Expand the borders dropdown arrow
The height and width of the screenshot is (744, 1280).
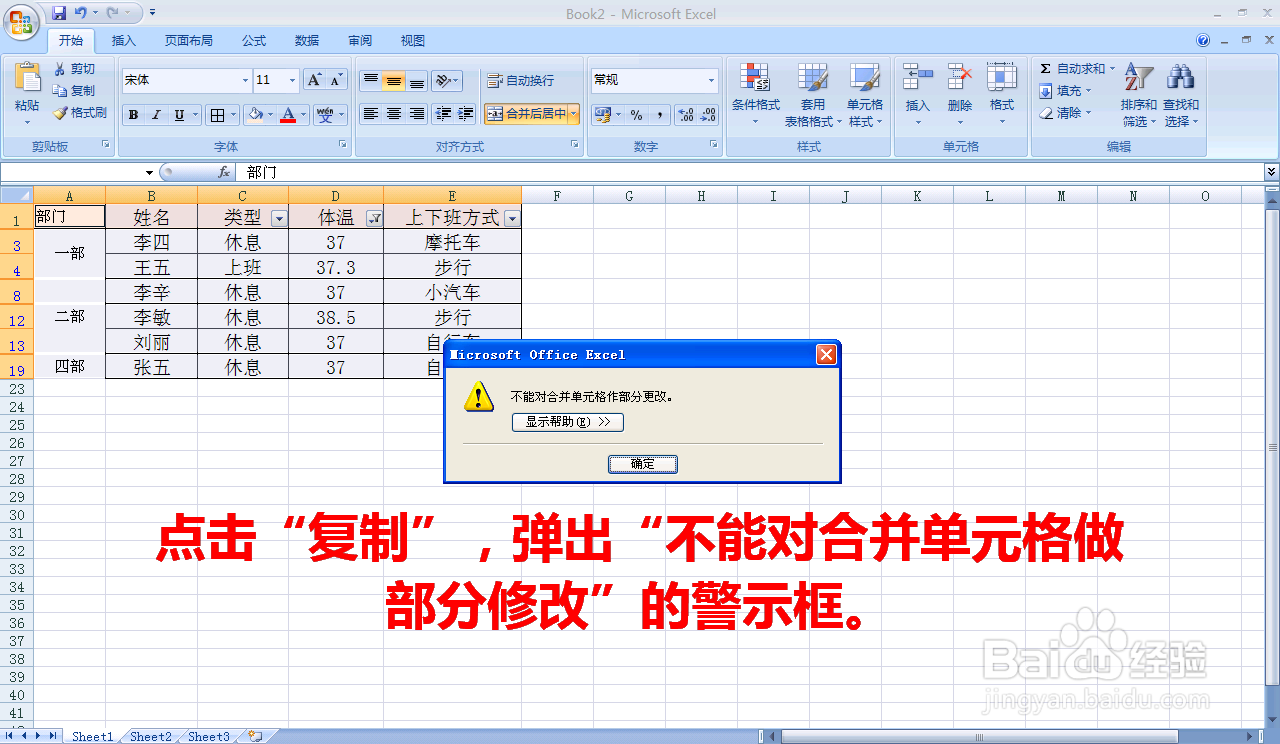pyautogui.click(x=233, y=115)
